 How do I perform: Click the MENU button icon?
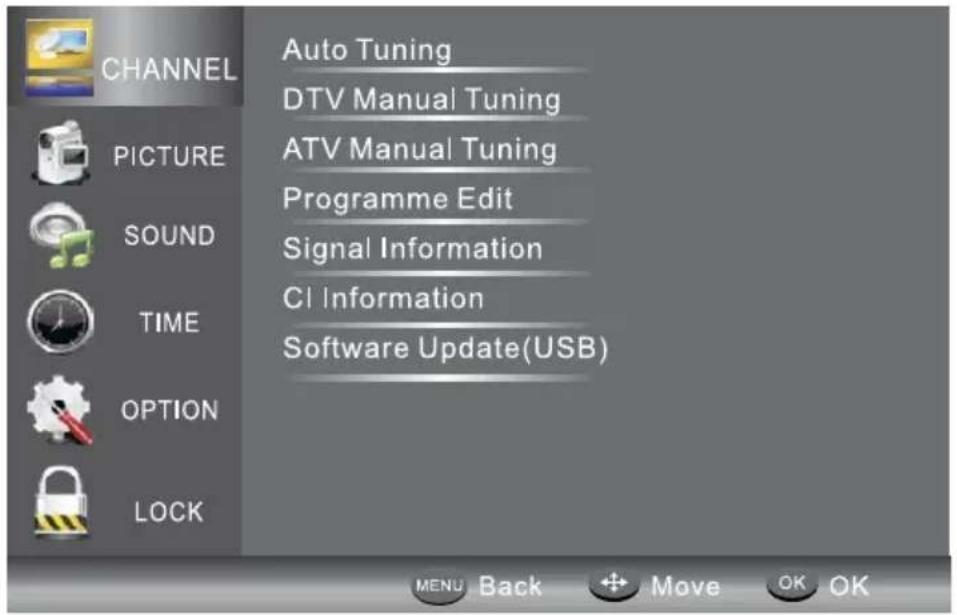tap(439, 586)
